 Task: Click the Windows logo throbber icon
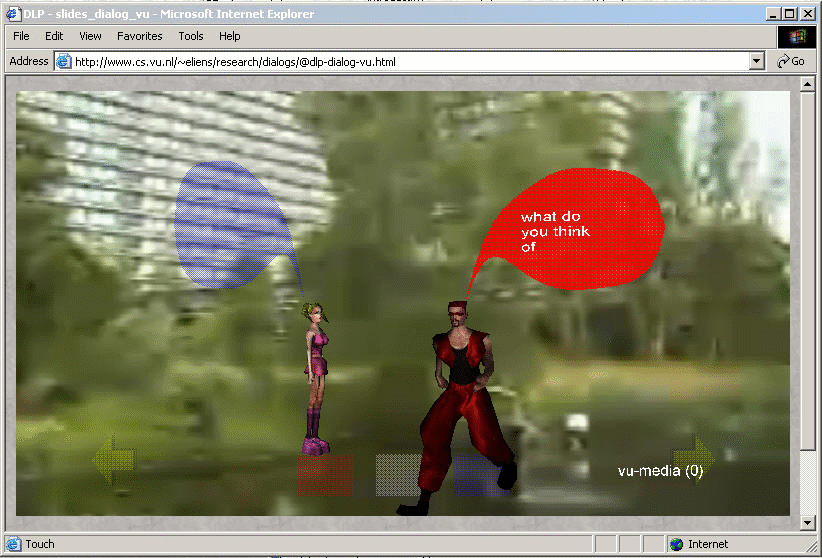click(797, 36)
